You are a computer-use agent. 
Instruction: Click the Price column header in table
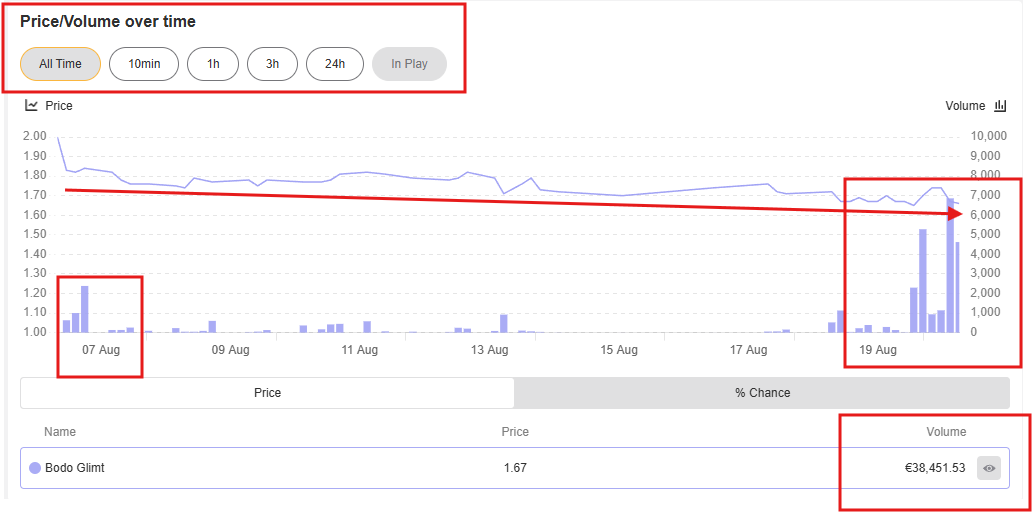click(x=515, y=432)
